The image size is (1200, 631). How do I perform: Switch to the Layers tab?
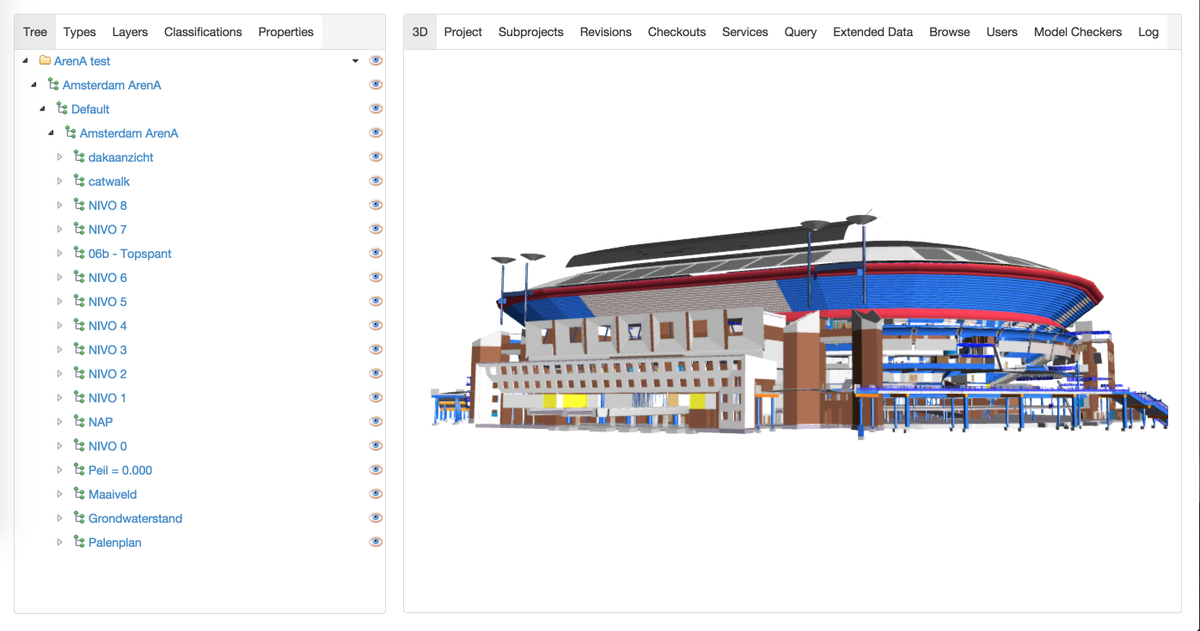pyautogui.click(x=130, y=32)
